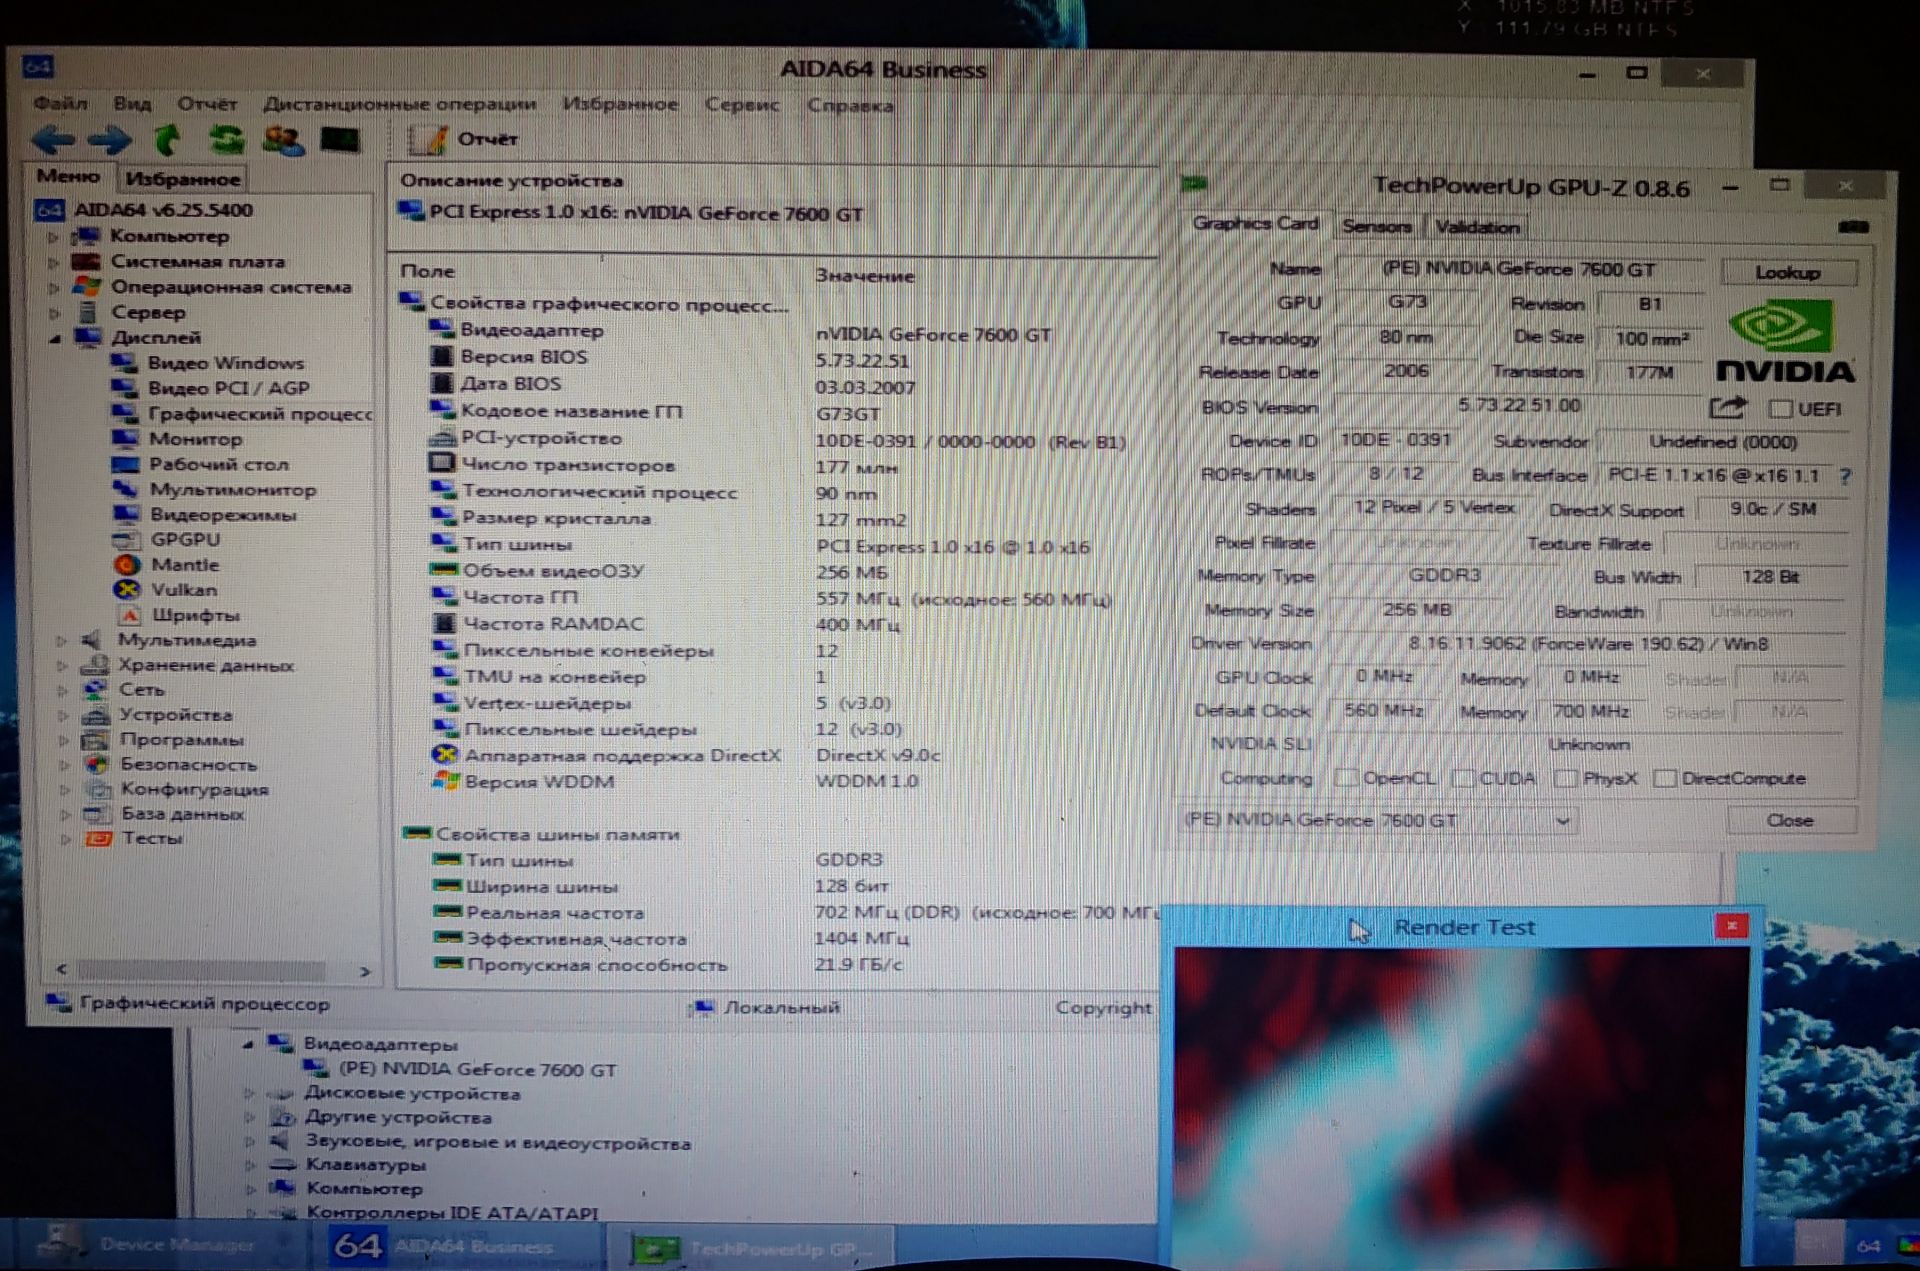1920x1271 pixels.
Task: Collapse Видеоадаптеры in Device Manager
Action: [x=247, y=1044]
